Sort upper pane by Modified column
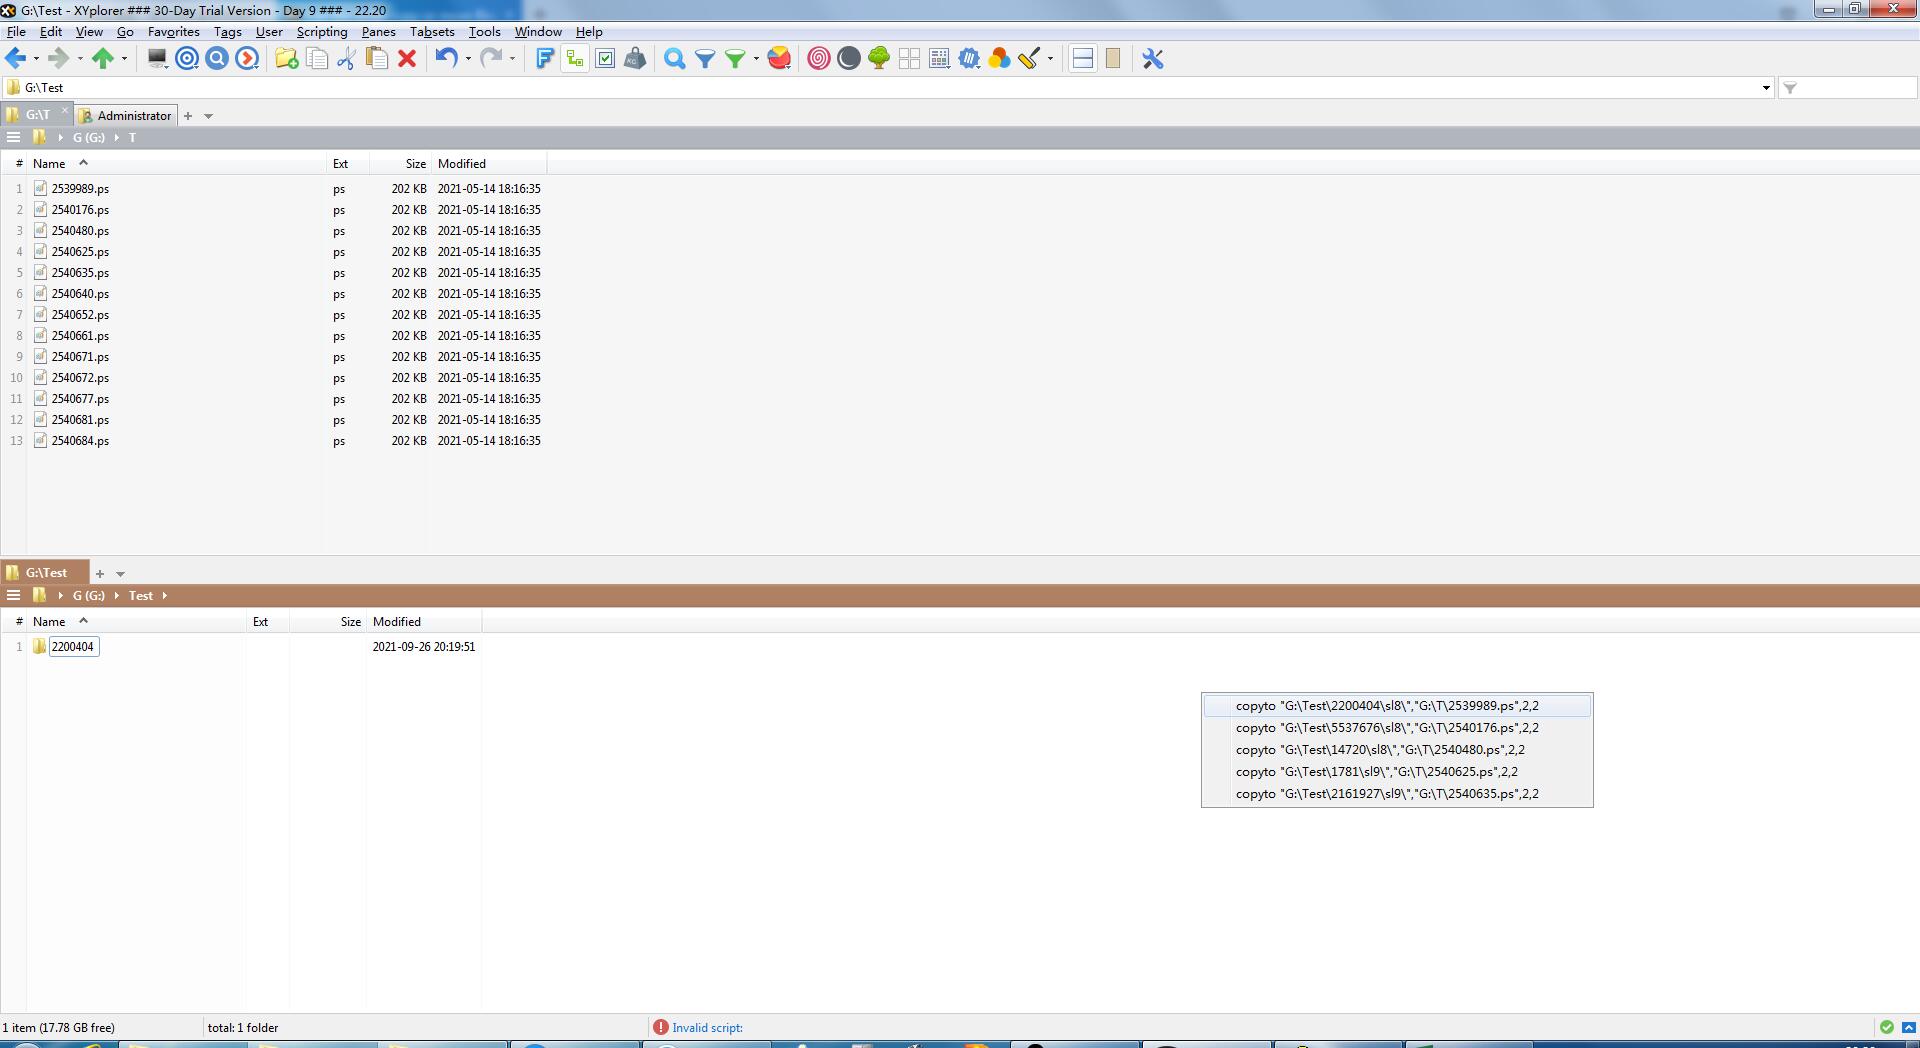Screen dimensions: 1920x1048 click(x=462, y=164)
